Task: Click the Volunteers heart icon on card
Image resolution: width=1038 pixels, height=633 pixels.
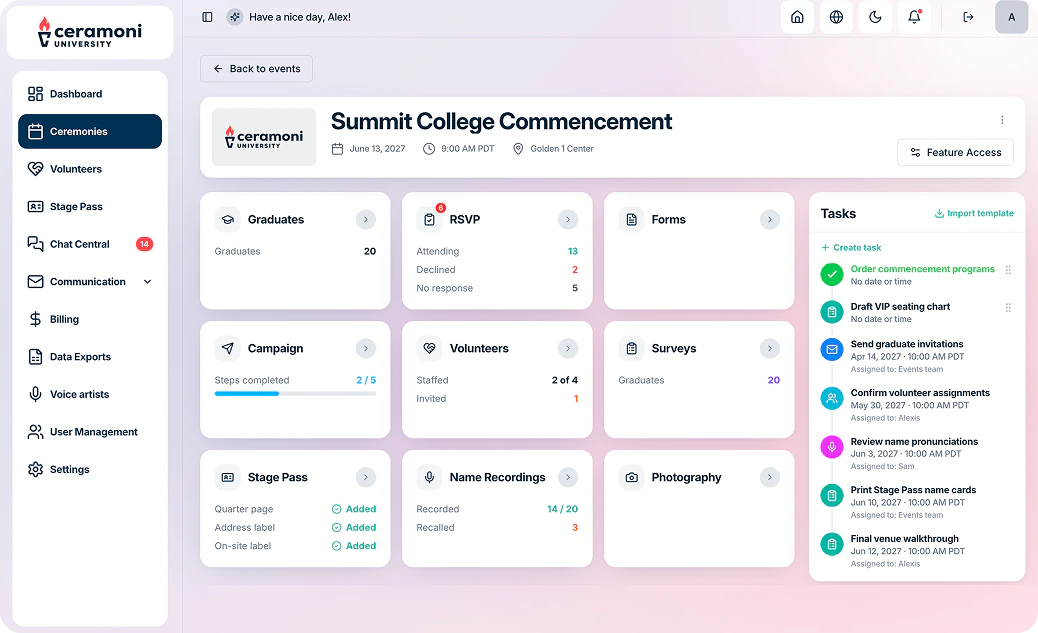Action: (x=430, y=348)
